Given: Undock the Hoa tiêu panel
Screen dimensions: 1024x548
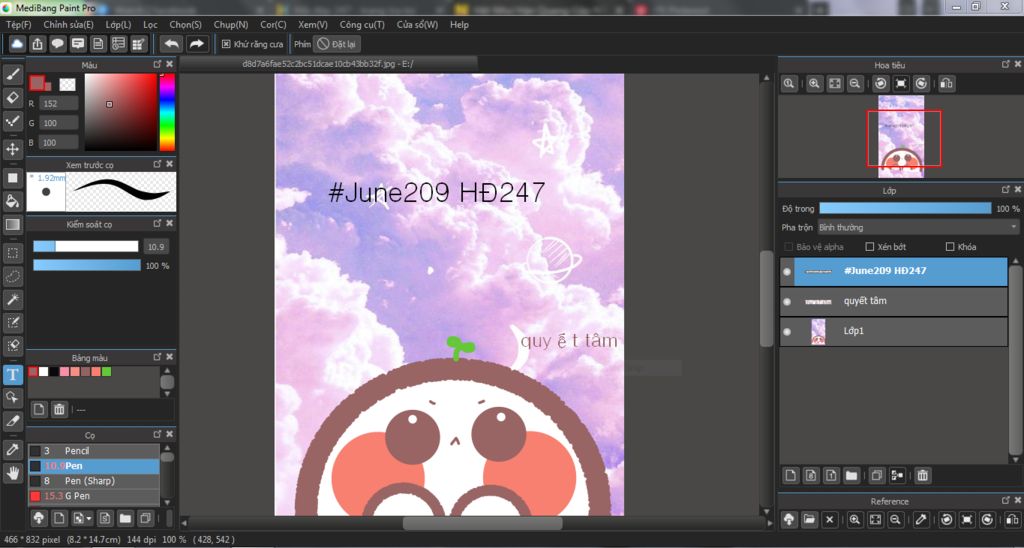Looking at the screenshot, I should (1006, 64).
